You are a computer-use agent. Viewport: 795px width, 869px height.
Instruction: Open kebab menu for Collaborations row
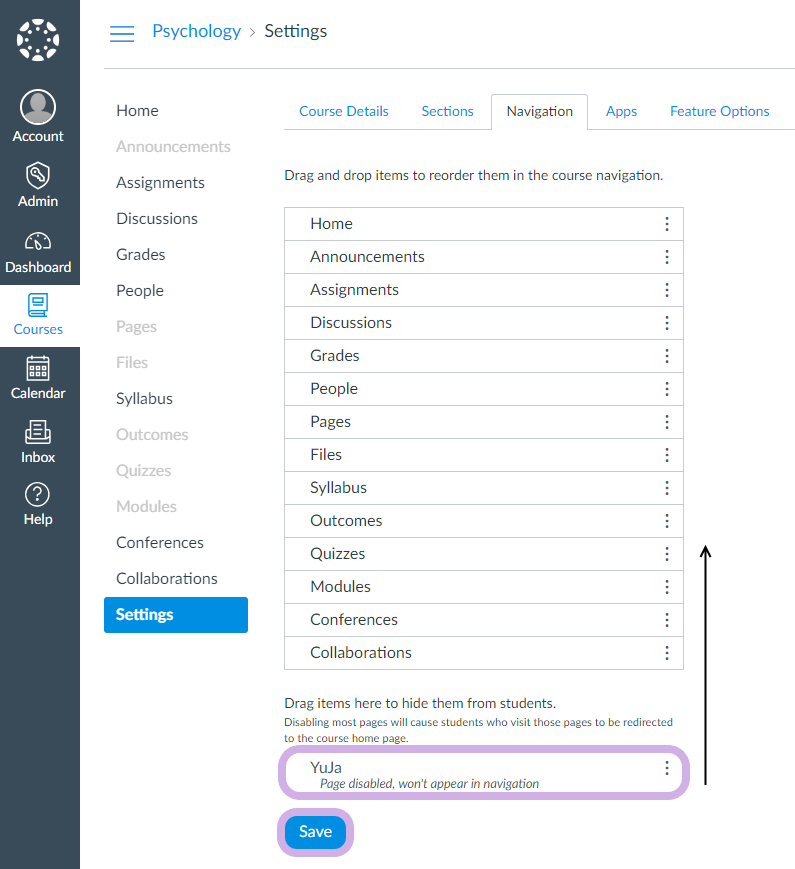(x=667, y=653)
